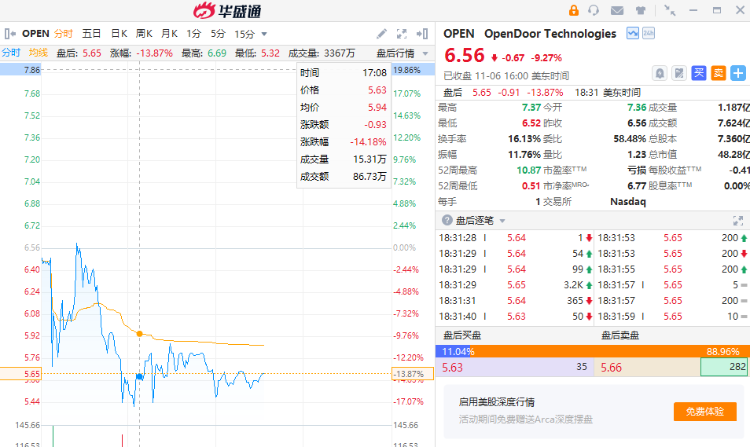Image resolution: width=750 pixels, height=447 pixels.
Task: Open the note memo icon beside the bell
Action: [679, 73]
